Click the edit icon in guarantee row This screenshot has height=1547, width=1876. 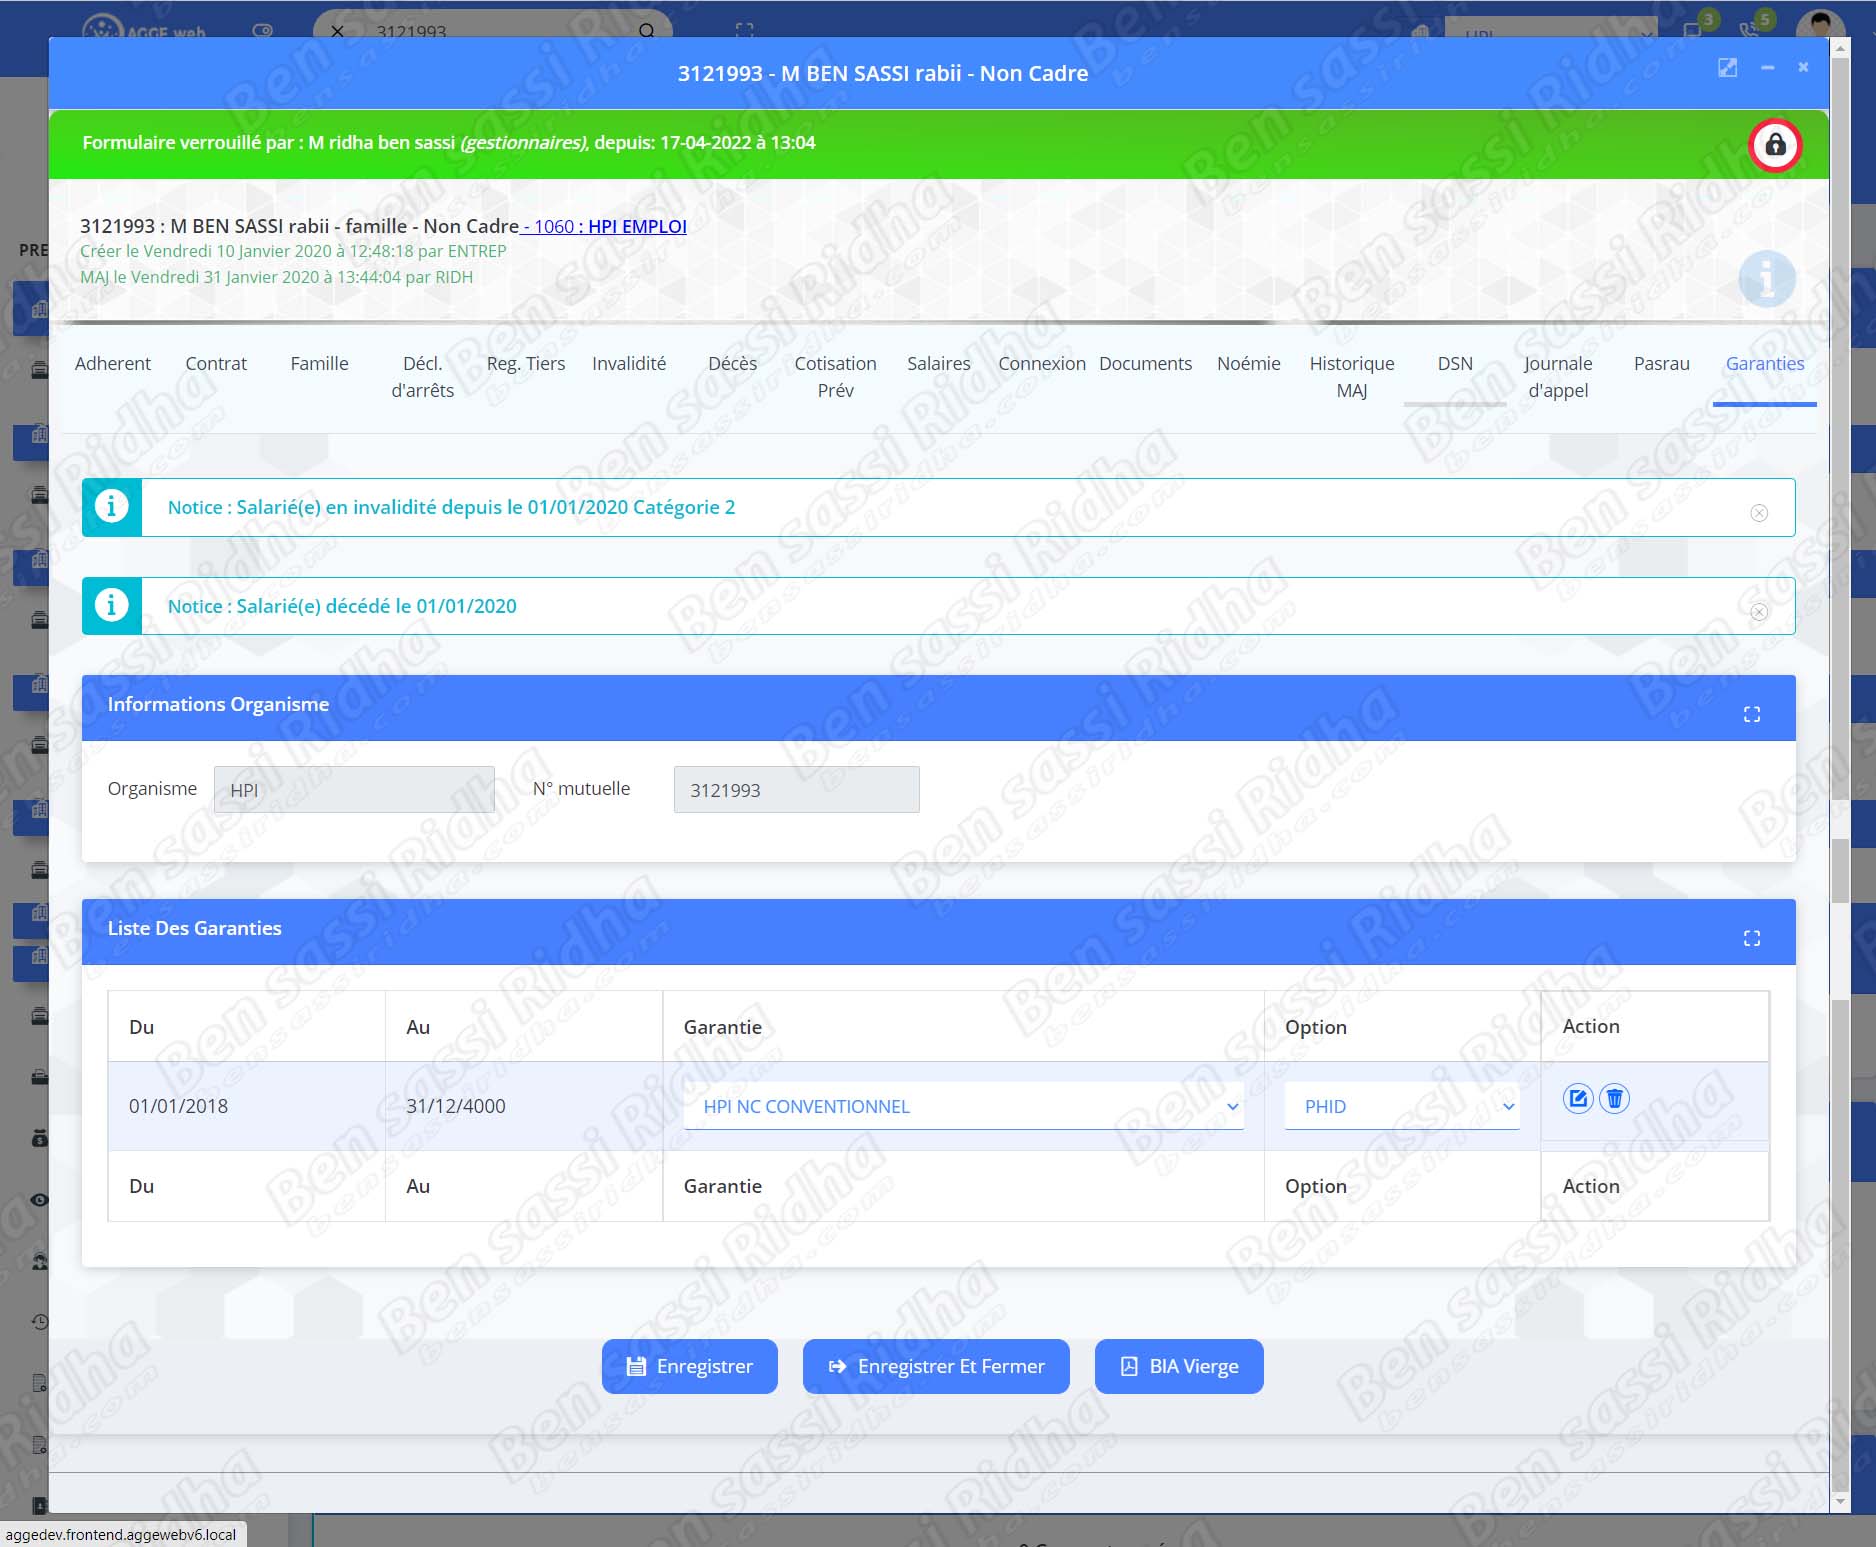click(1577, 1098)
